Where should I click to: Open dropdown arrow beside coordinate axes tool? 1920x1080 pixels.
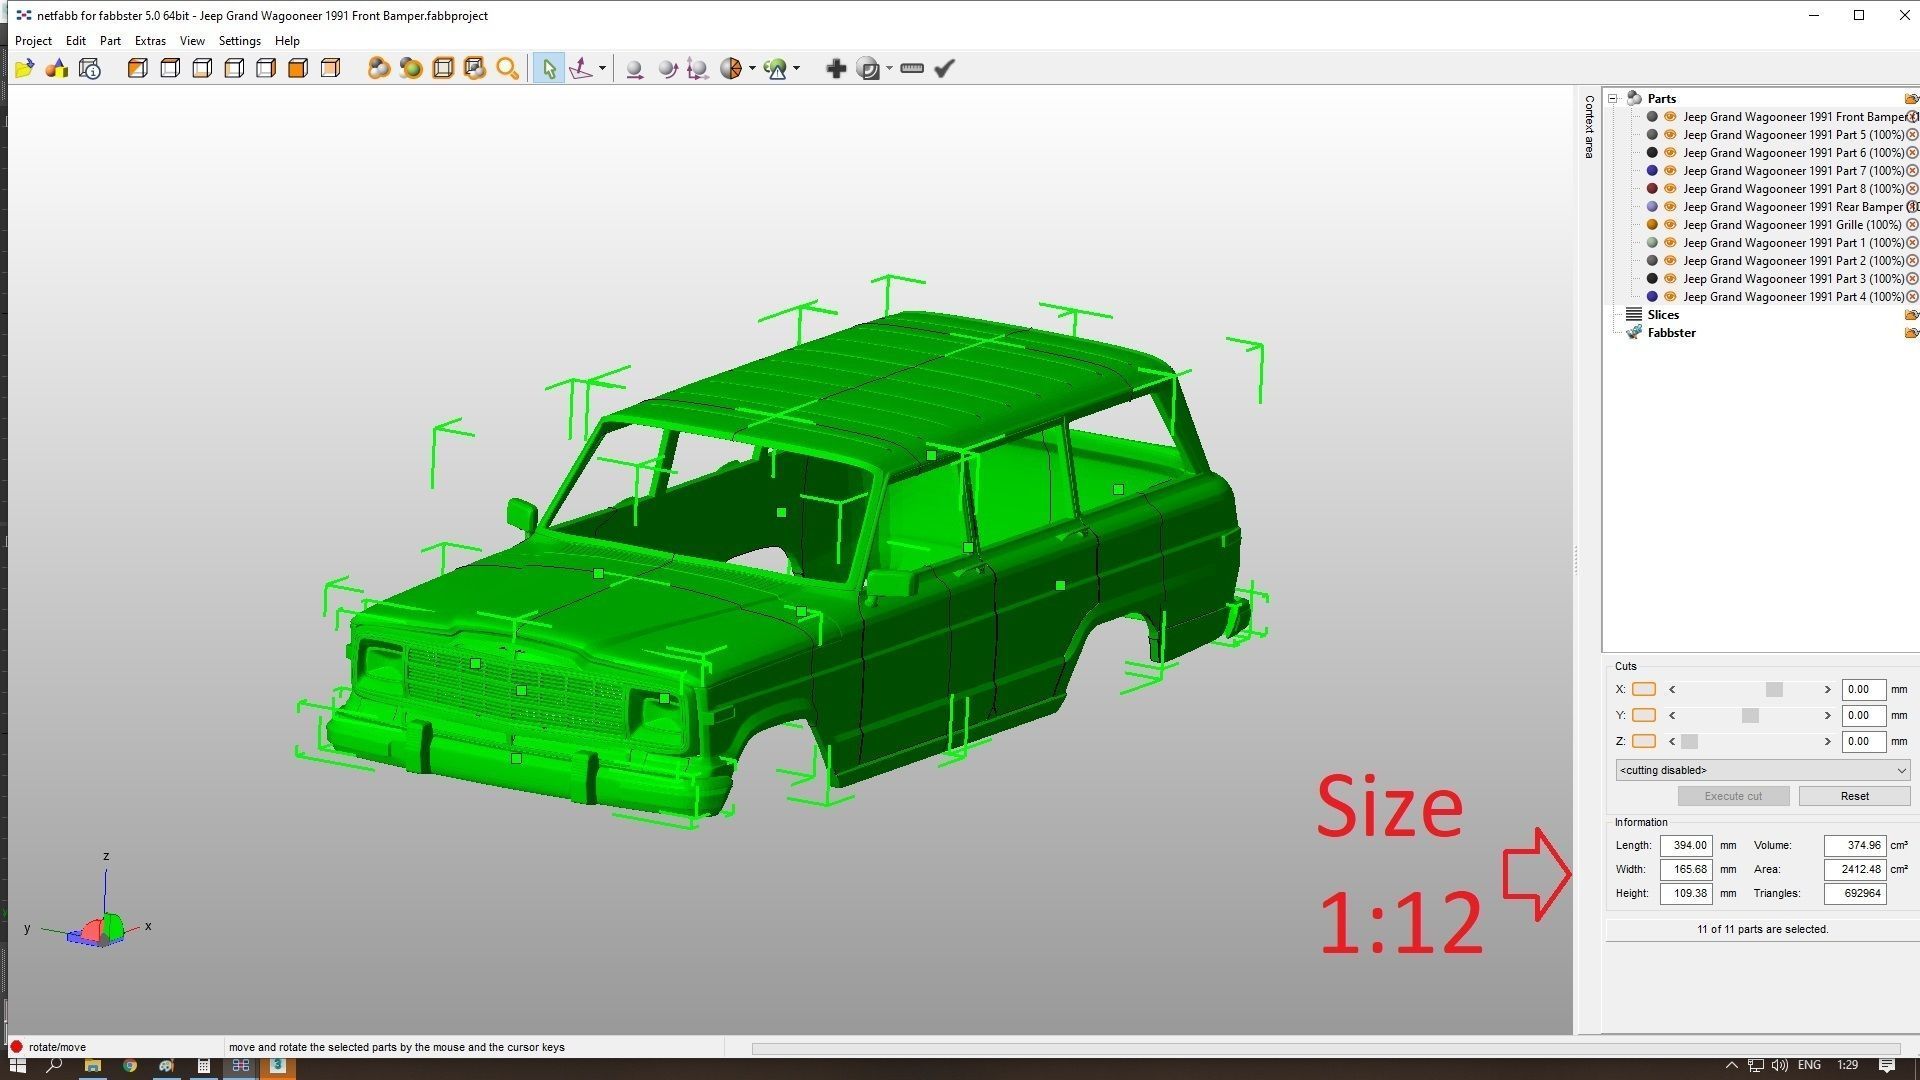point(602,68)
